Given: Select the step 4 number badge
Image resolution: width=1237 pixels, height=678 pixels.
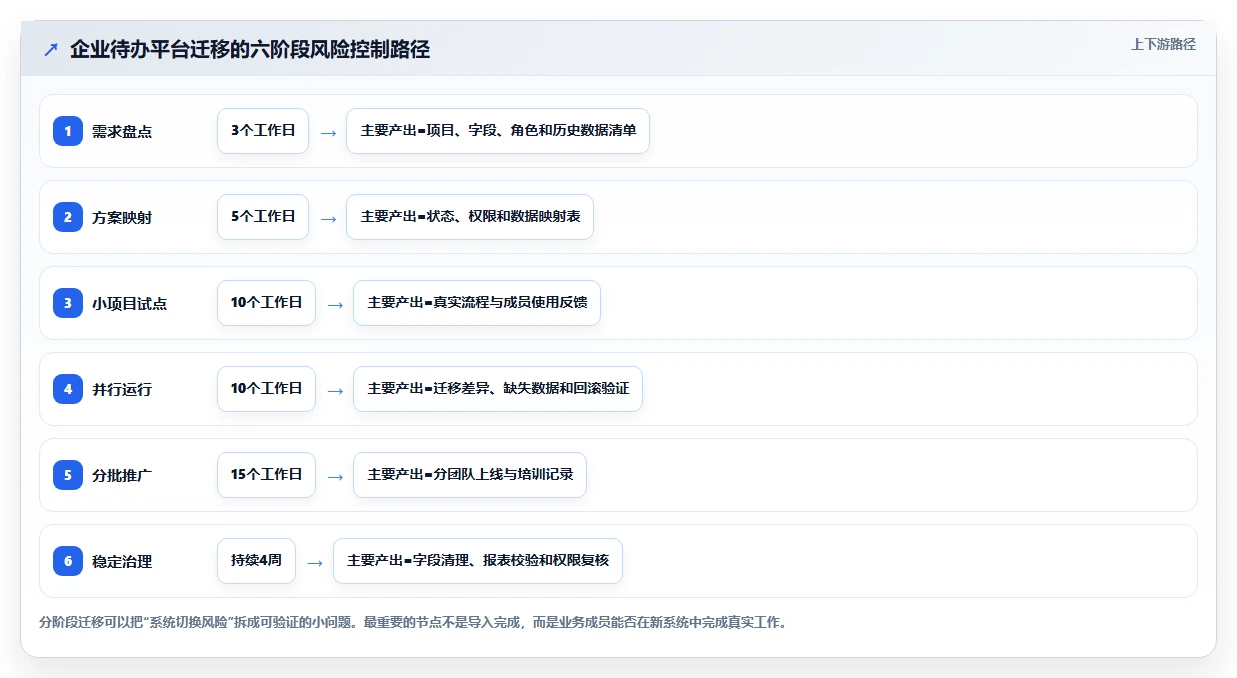Looking at the screenshot, I should click(x=68, y=389).
